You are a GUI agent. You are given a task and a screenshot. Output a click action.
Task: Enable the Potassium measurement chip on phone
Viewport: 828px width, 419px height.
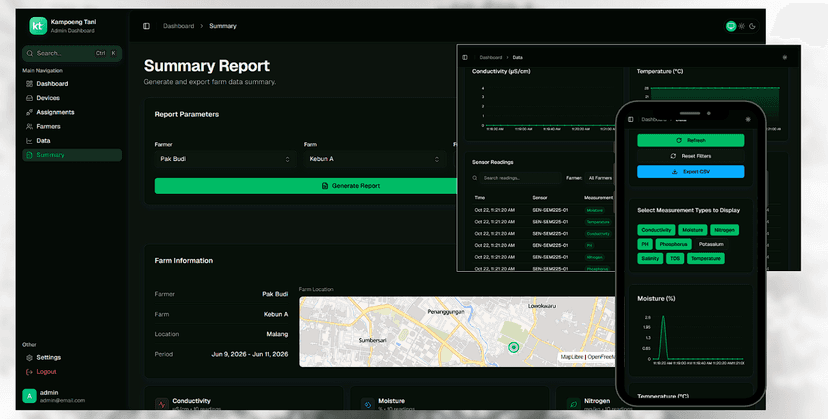711,244
